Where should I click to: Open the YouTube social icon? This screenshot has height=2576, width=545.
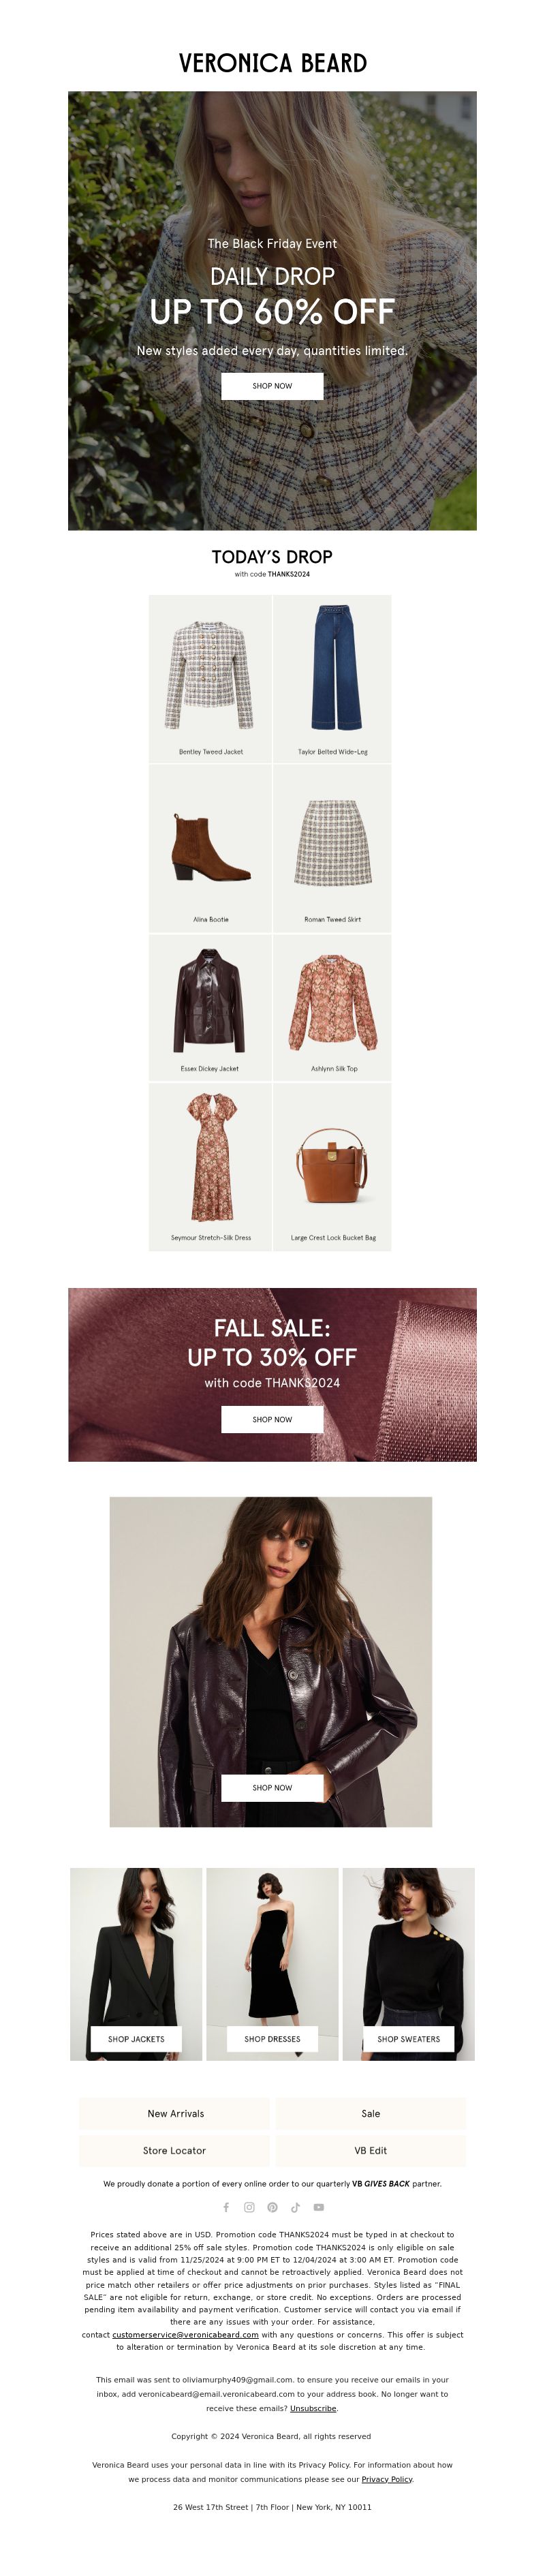click(x=319, y=2207)
